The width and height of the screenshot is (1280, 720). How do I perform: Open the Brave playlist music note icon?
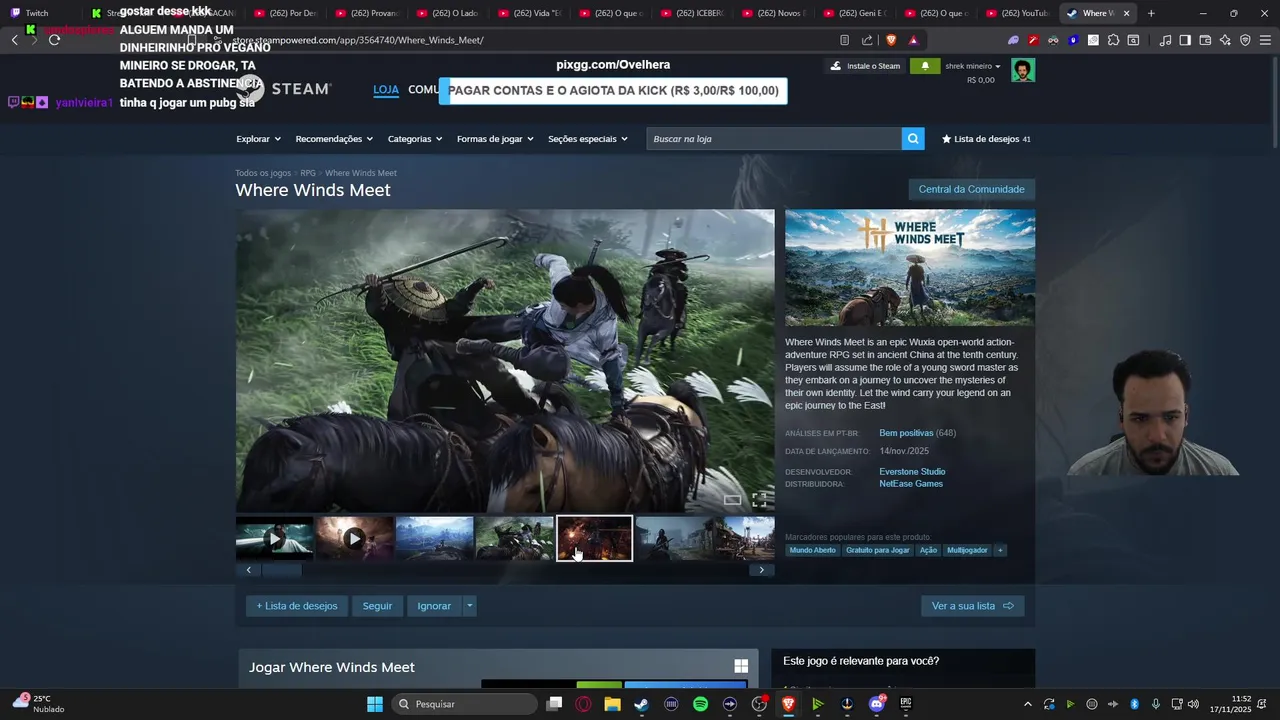1165,40
